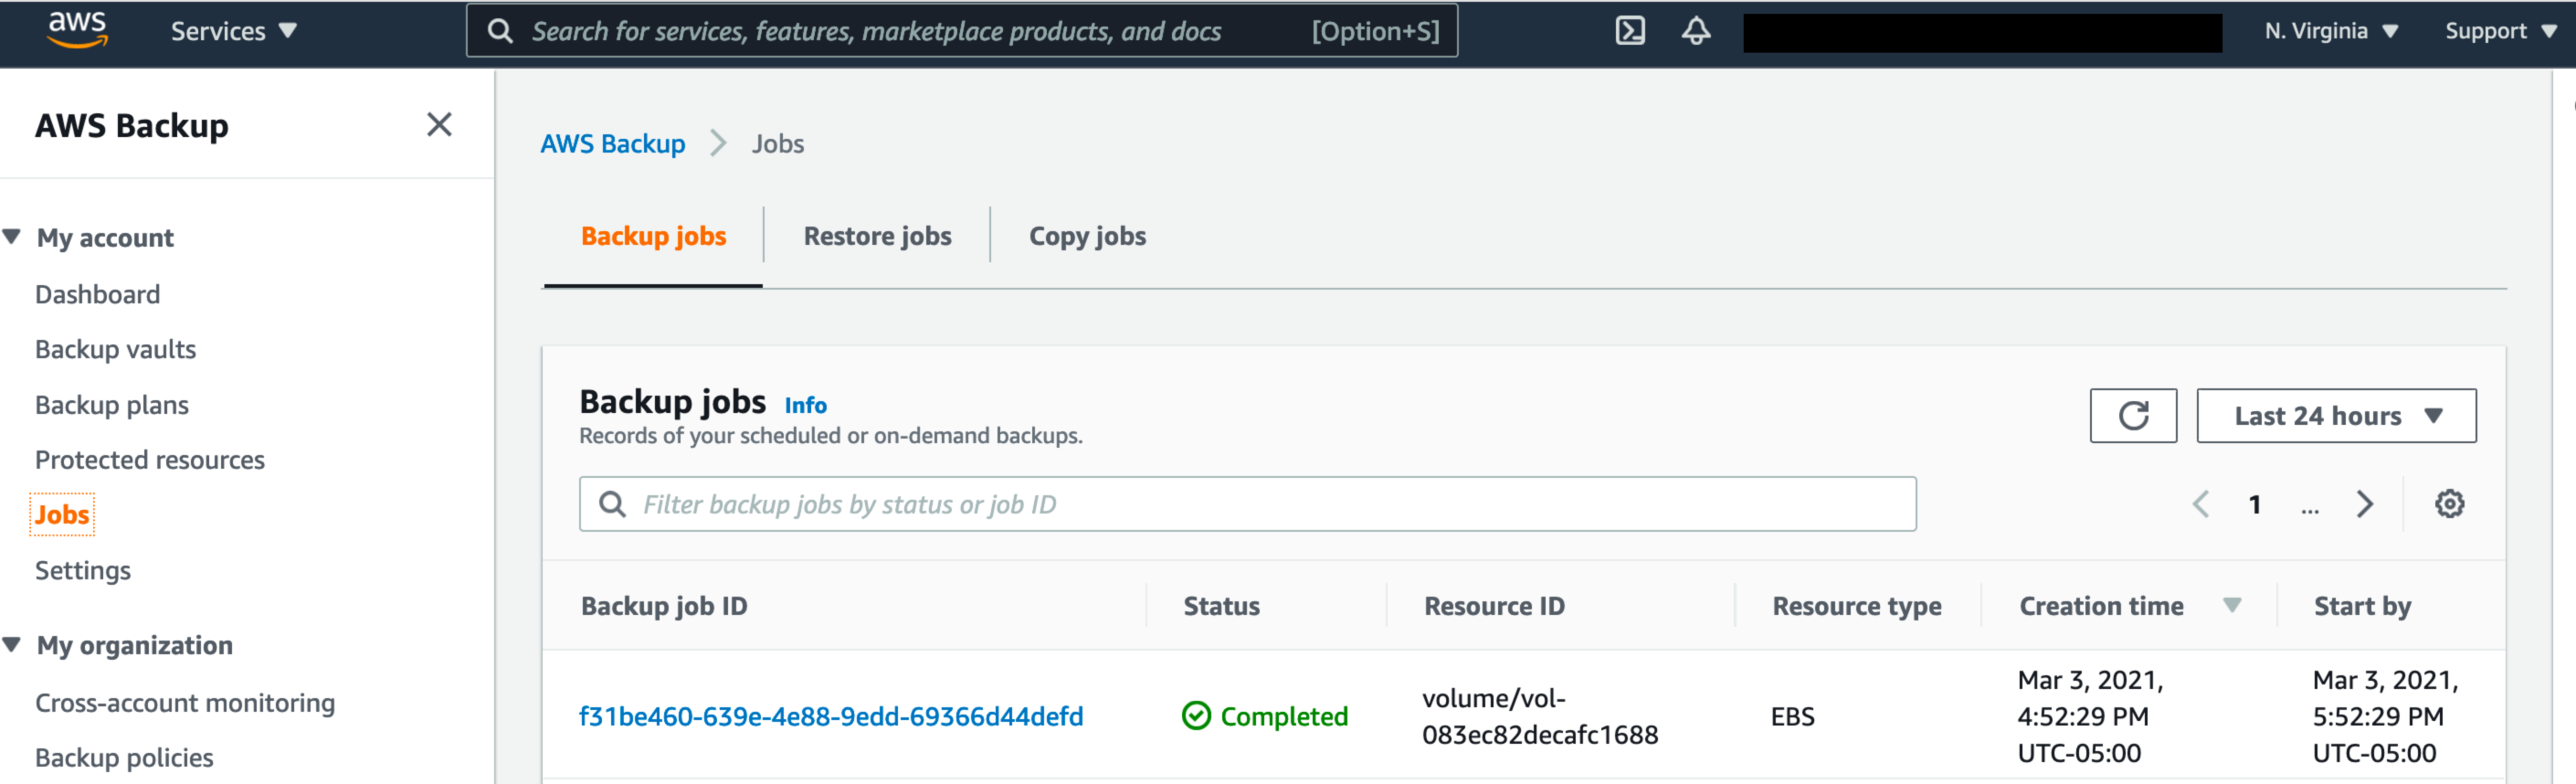Viewport: 2576px width, 784px height.
Task: Switch to the Restore jobs tab
Action: [x=877, y=237]
